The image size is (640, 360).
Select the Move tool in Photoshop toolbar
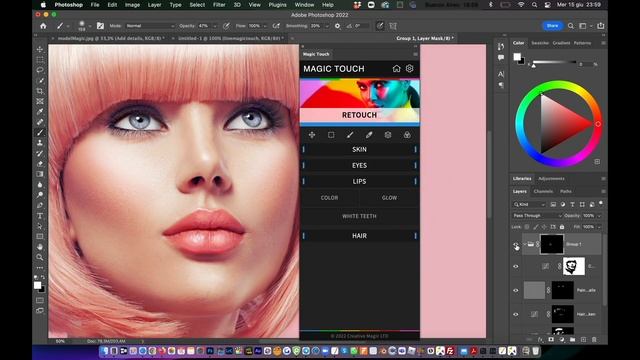[40, 49]
